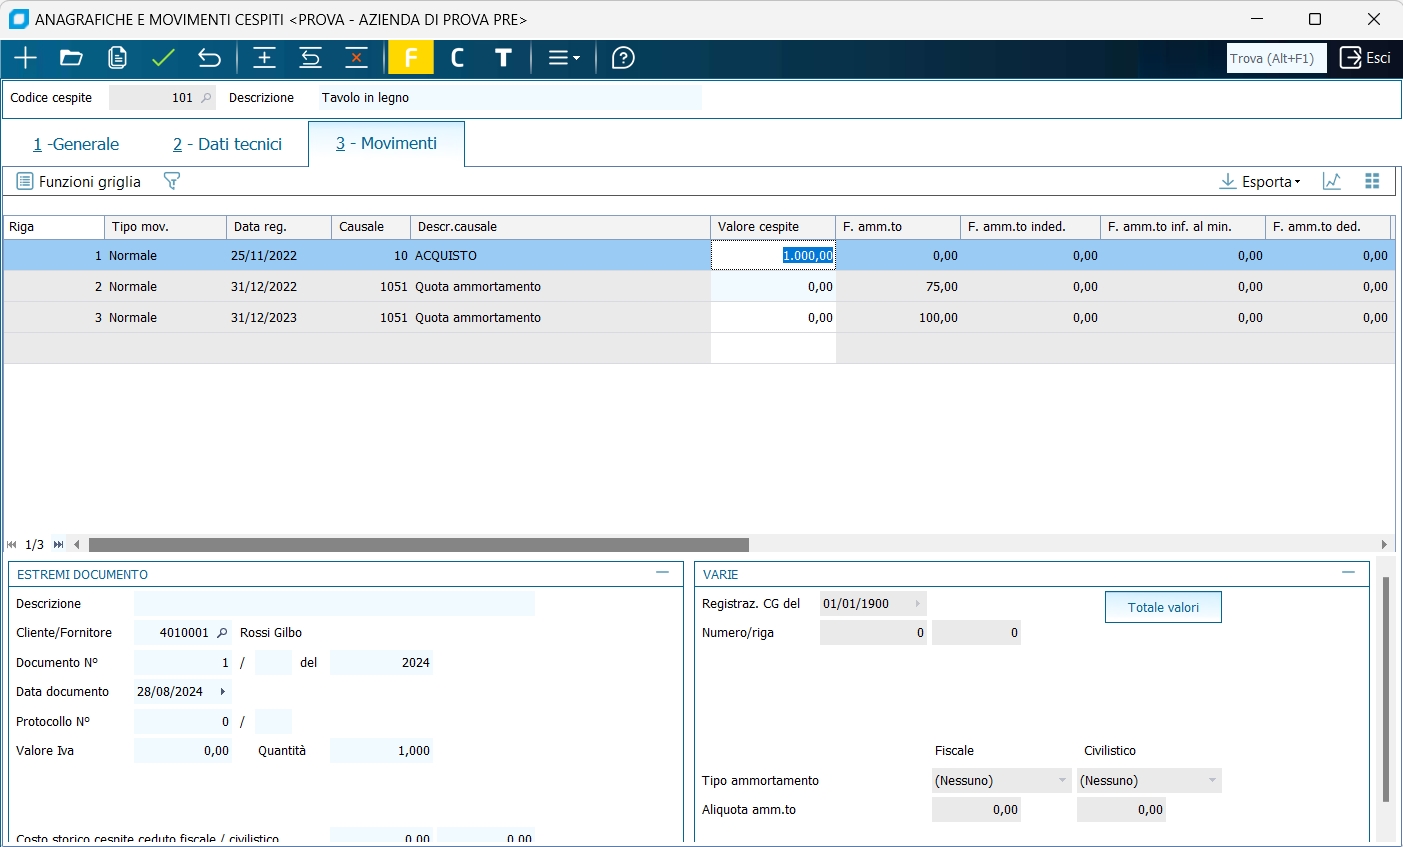1403x847 pixels.
Task: Click the undo arrow icon
Action: tap(209, 58)
